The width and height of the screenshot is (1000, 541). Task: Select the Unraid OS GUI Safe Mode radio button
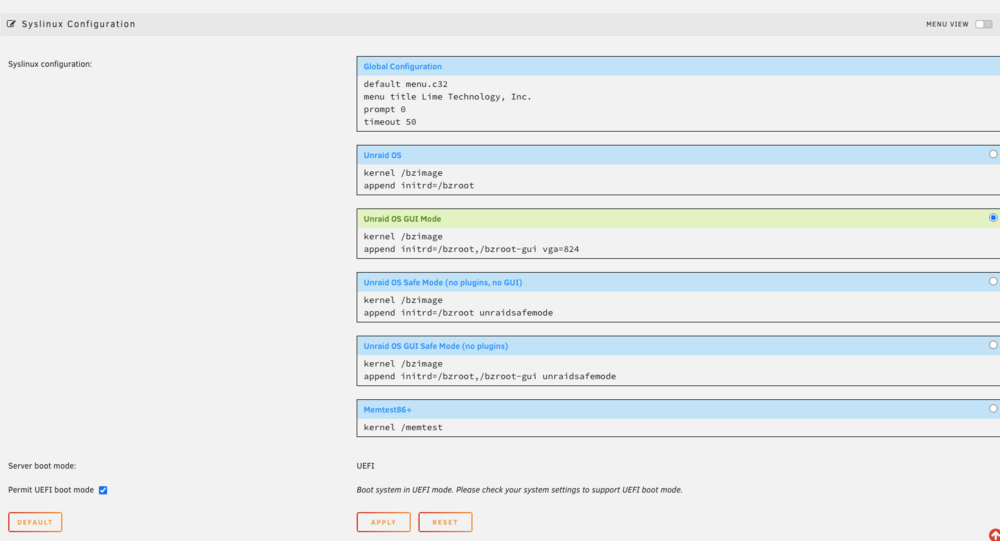(x=993, y=345)
